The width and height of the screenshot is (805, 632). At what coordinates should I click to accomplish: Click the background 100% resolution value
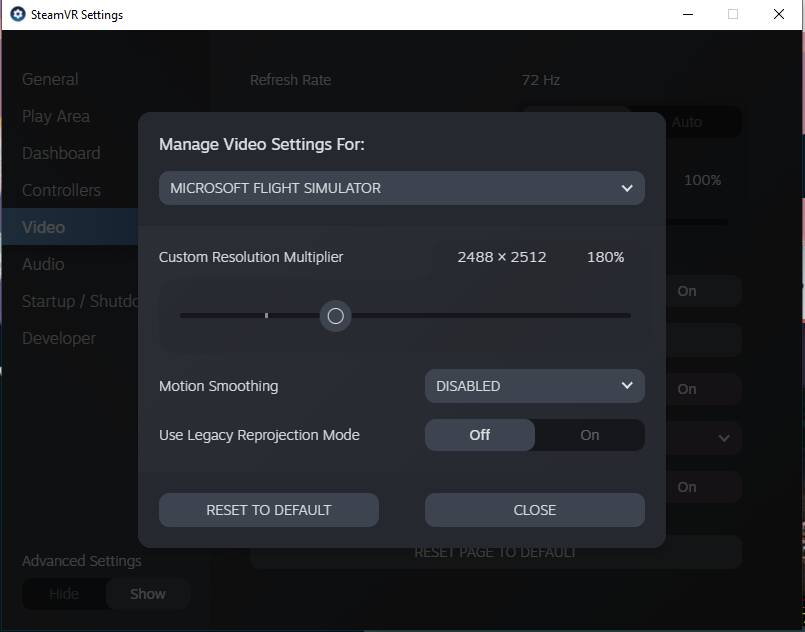pyautogui.click(x=702, y=180)
